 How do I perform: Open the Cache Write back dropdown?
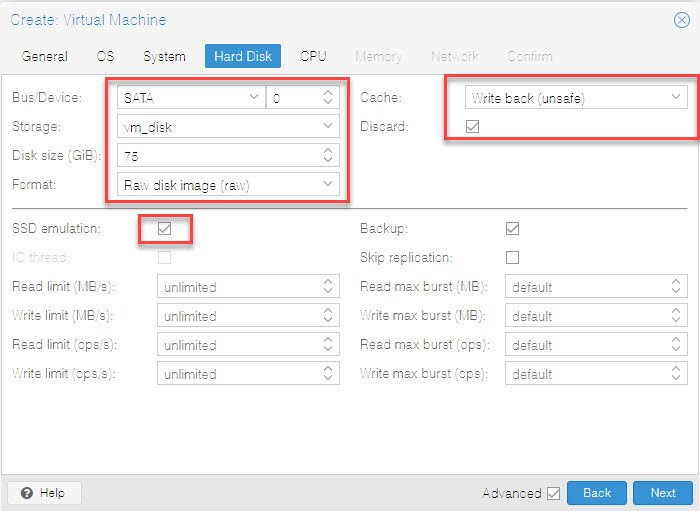coord(576,97)
